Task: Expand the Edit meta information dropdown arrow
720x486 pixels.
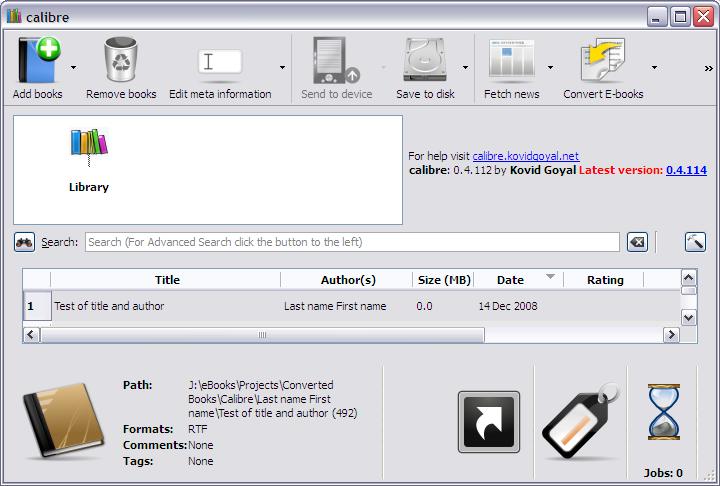Action: tap(282, 68)
